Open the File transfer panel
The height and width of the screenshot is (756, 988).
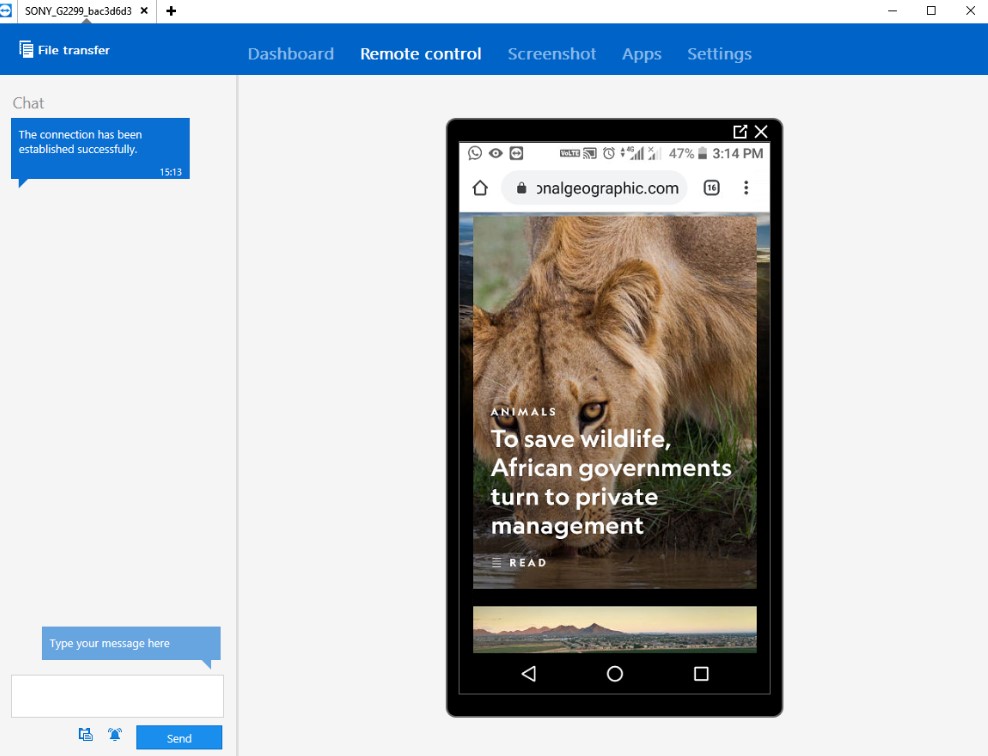(64, 50)
